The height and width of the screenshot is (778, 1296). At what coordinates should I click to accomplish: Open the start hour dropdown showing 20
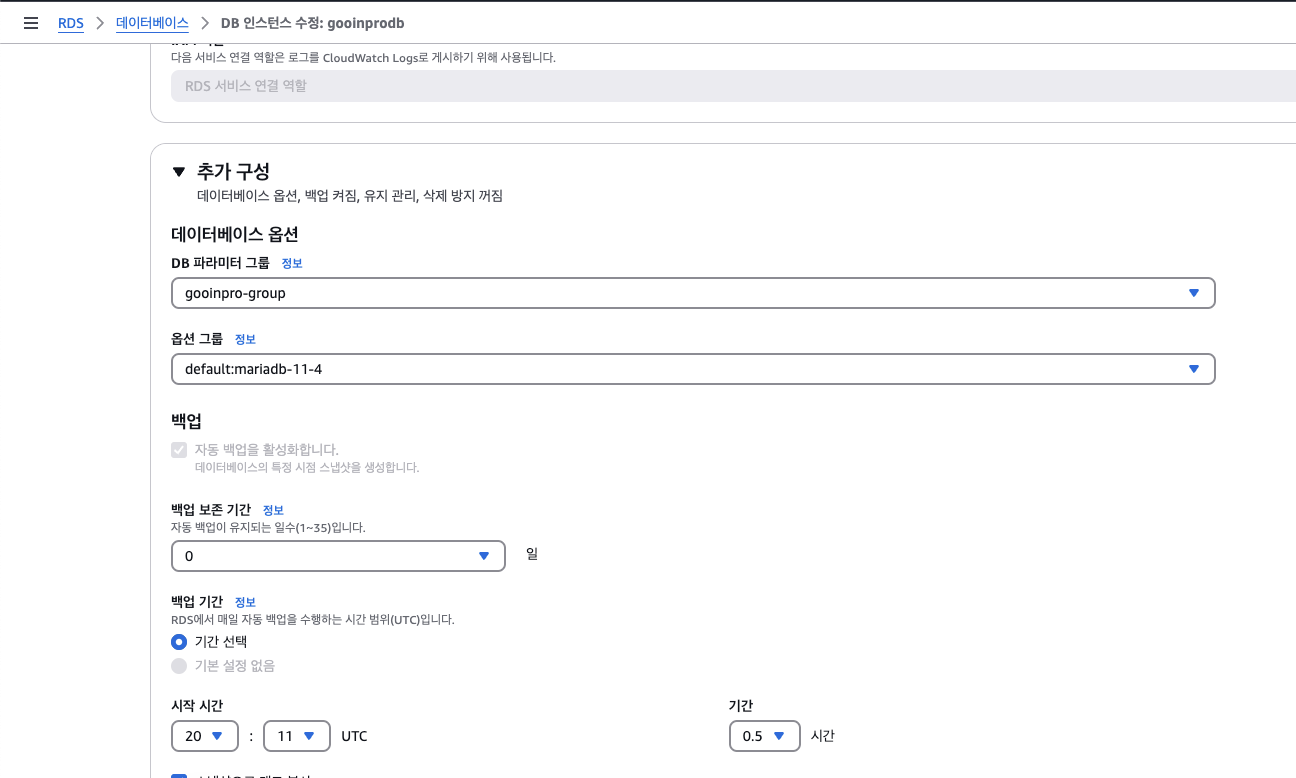pos(205,736)
